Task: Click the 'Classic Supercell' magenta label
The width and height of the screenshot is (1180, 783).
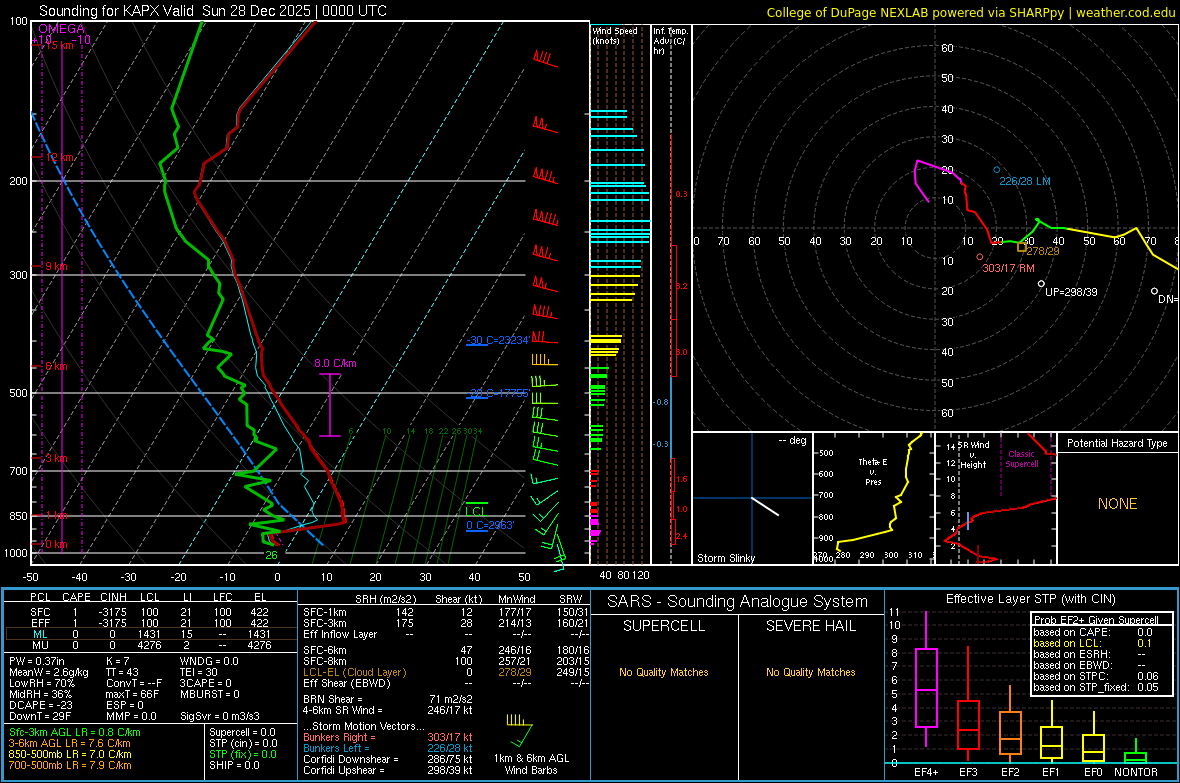Action: point(1022,459)
